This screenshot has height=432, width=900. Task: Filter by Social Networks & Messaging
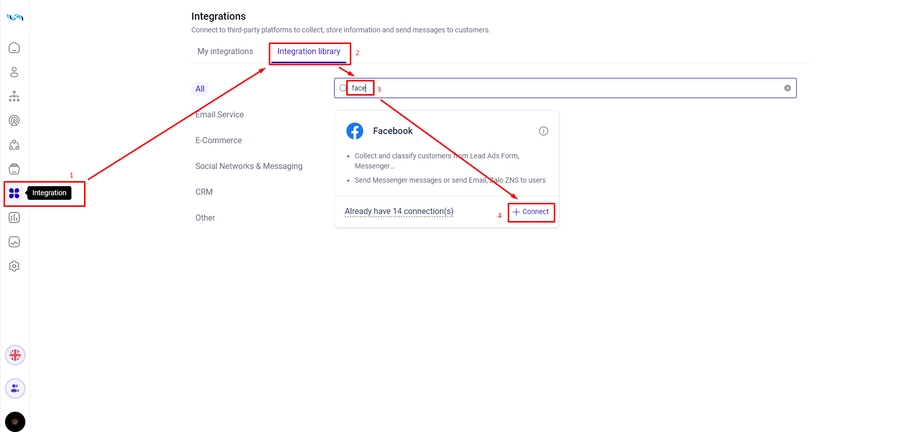pyautogui.click(x=248, y=166)
